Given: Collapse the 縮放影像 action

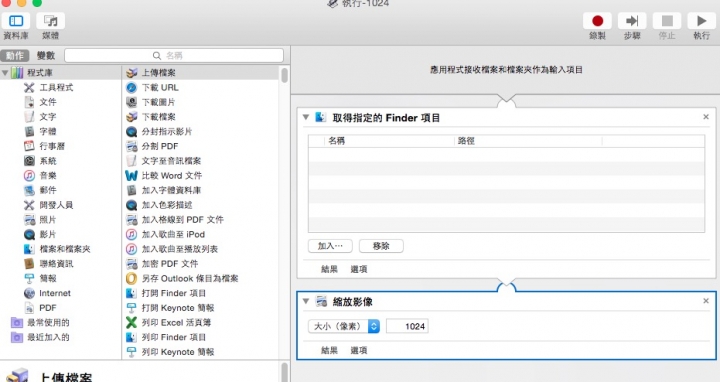Looking at the screenshot, I should (x=306, y=301).
